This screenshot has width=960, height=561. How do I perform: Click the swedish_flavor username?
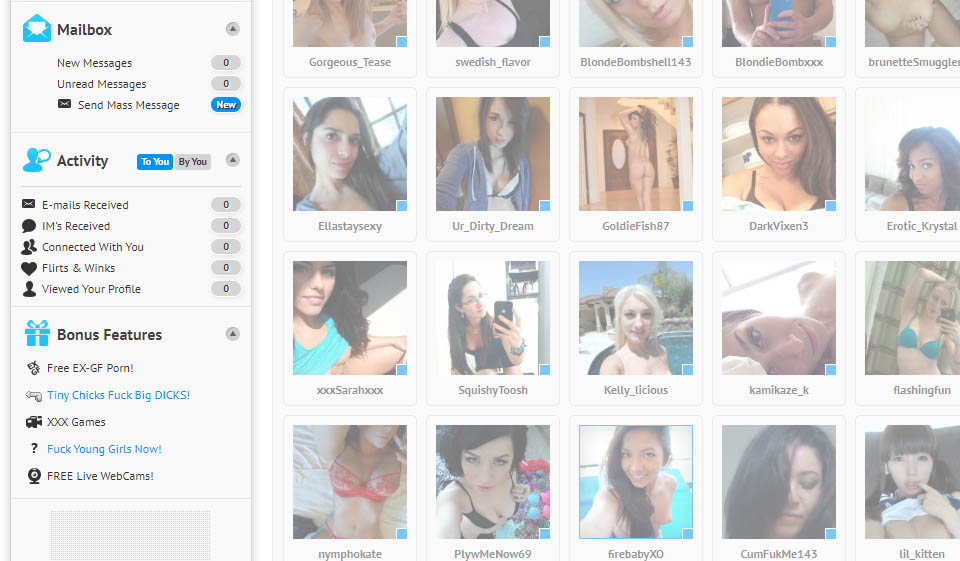click(x=493, y=62)
